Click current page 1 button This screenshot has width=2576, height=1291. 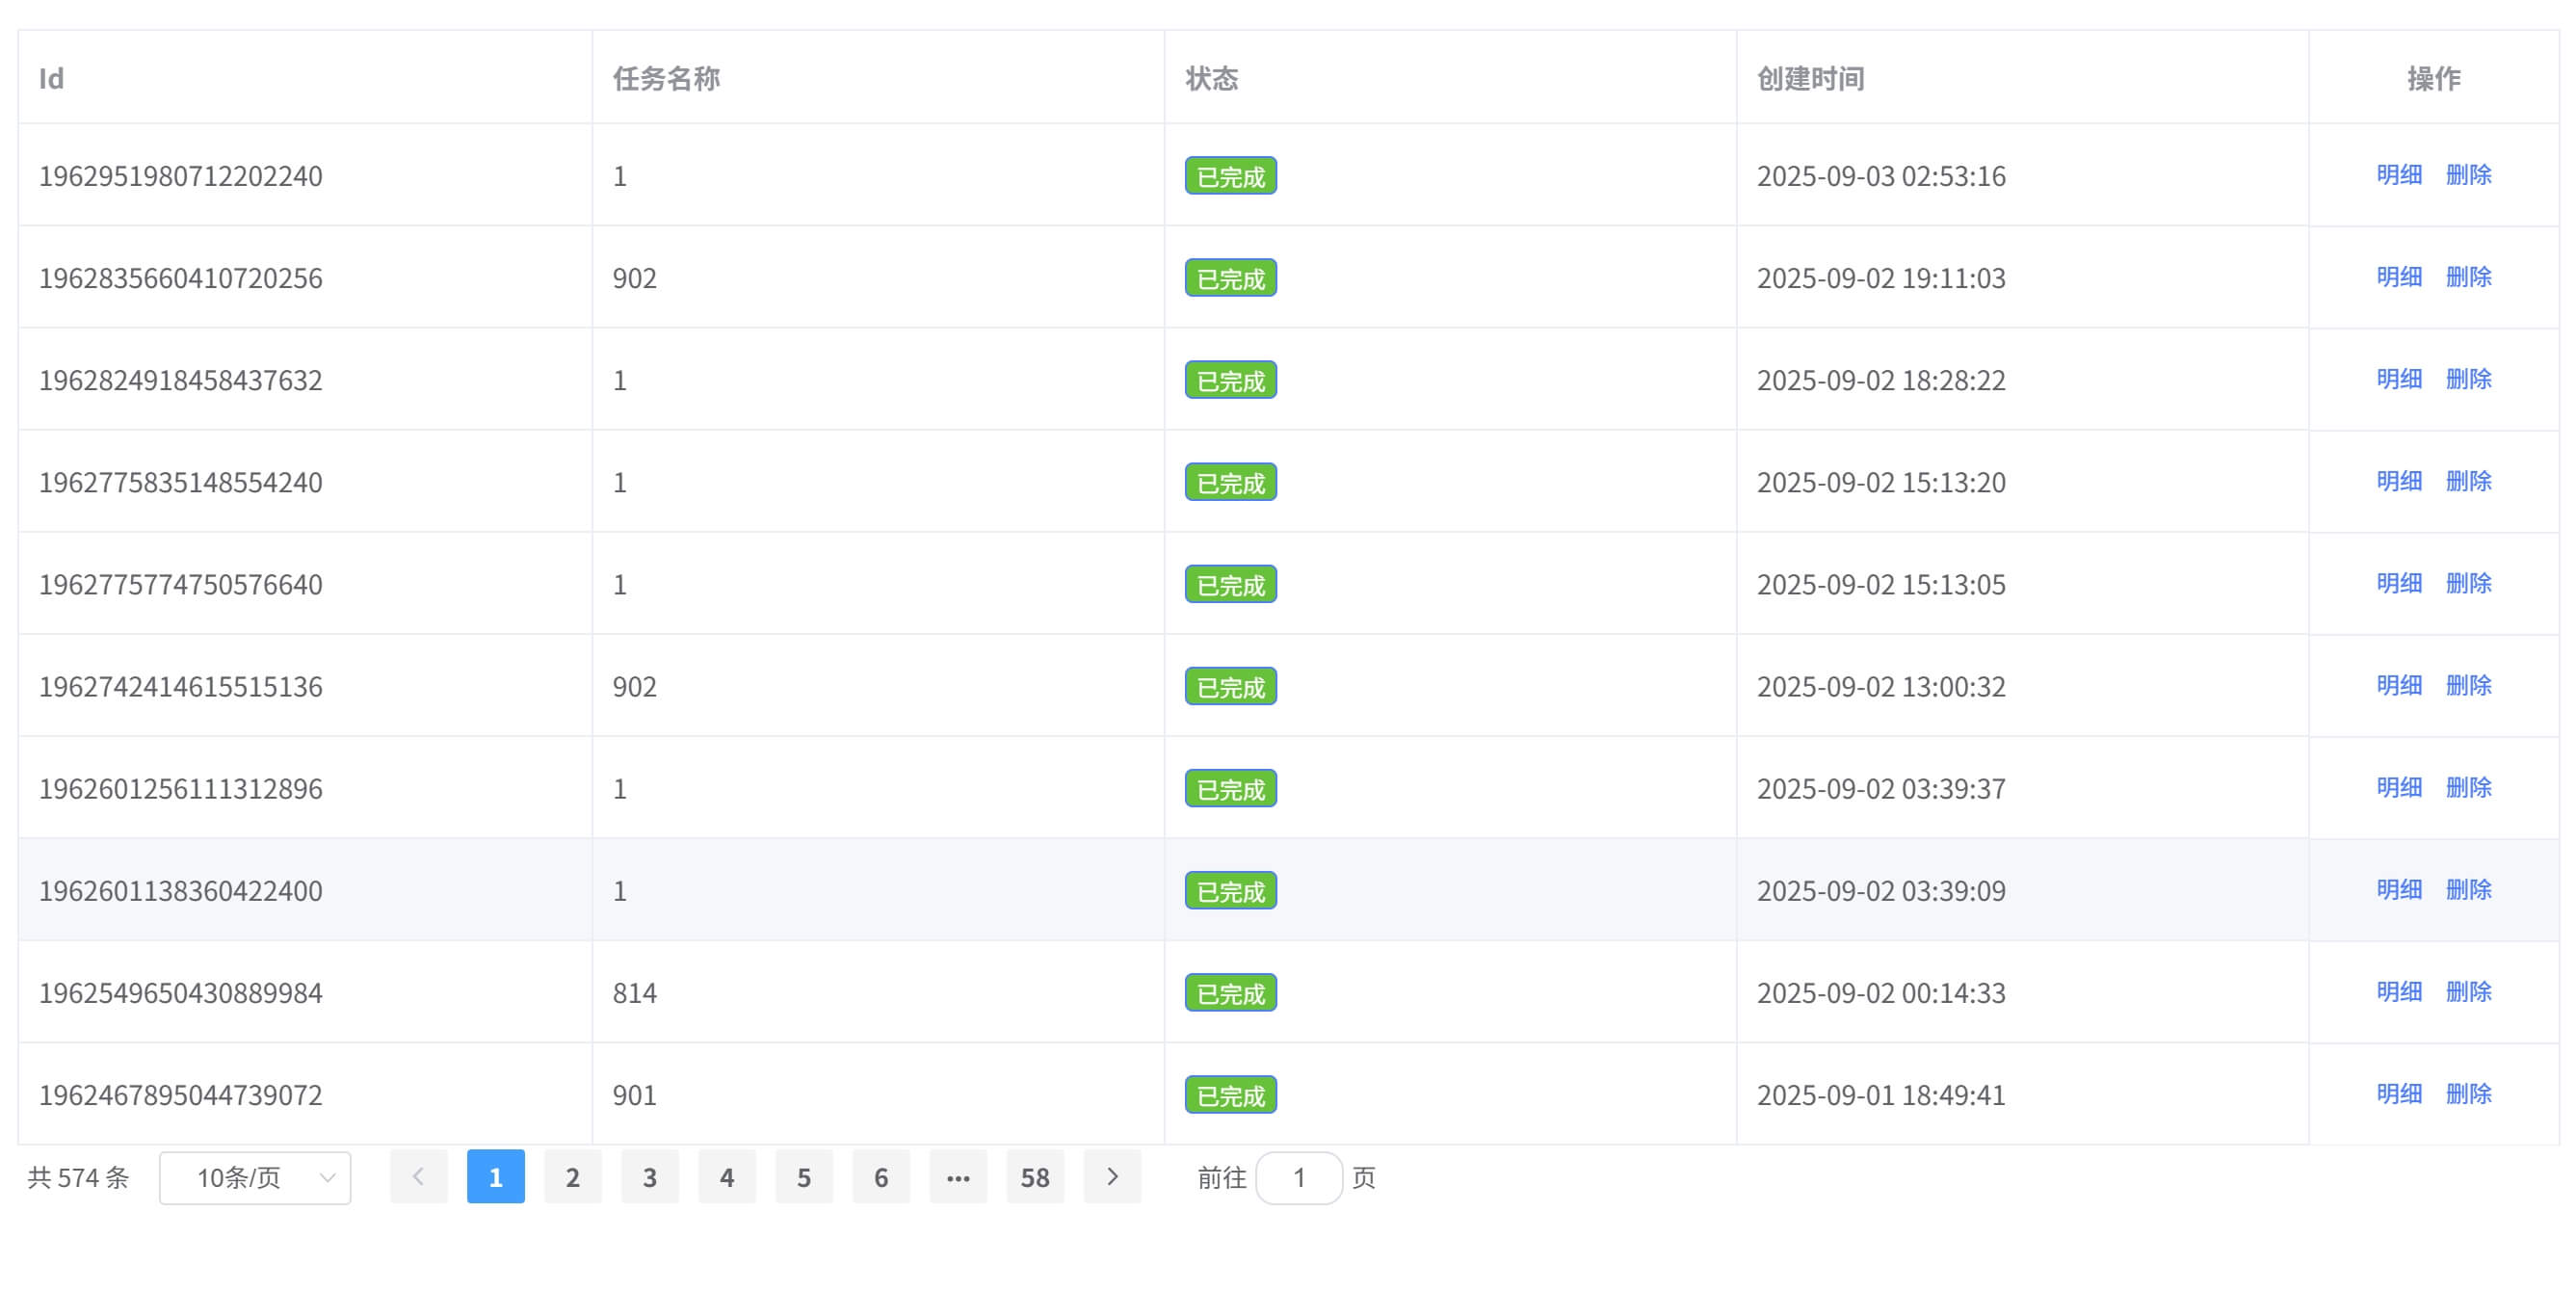point(495,1177)
